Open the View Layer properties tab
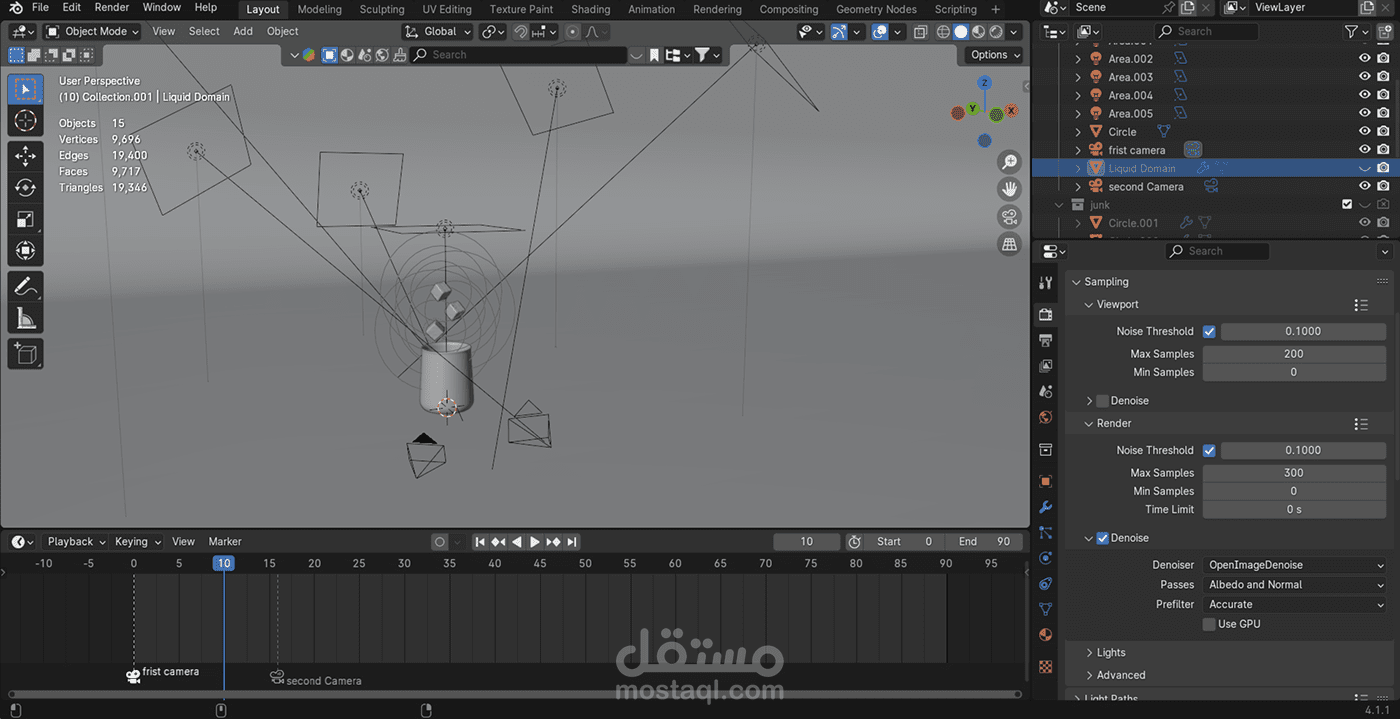Screen dimensions: 1400x719 [x=1046, y=366]
